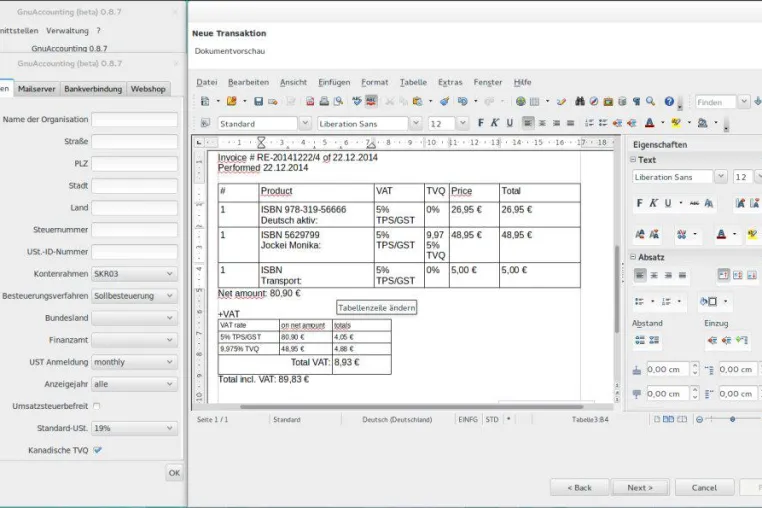The image size is (762, 508).
Task: Toggle Nonprinting Characters pilcrow icon
Action: click(x=636, y=101)
